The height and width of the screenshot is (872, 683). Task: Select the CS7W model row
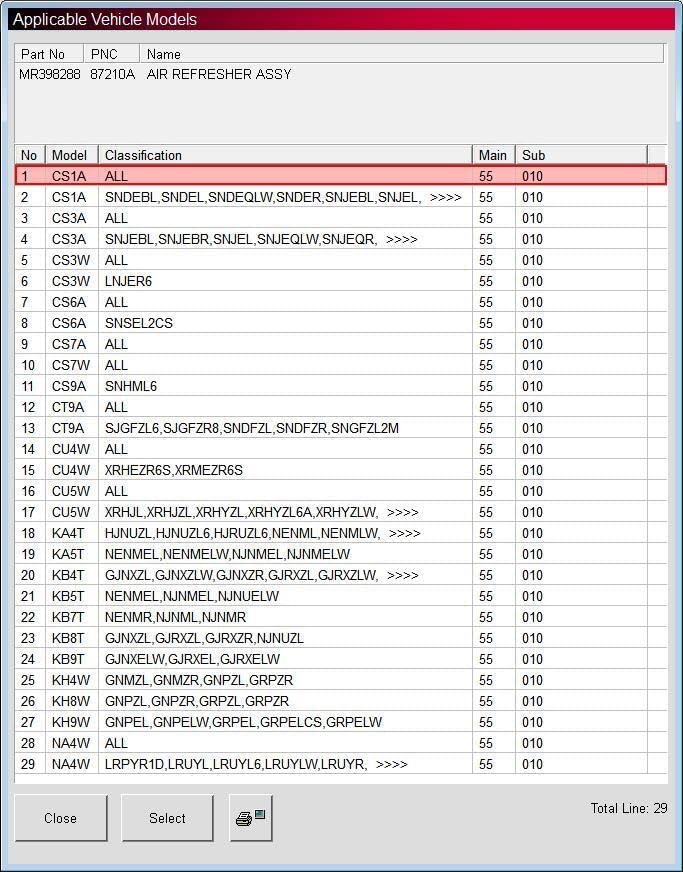(340, 365)
